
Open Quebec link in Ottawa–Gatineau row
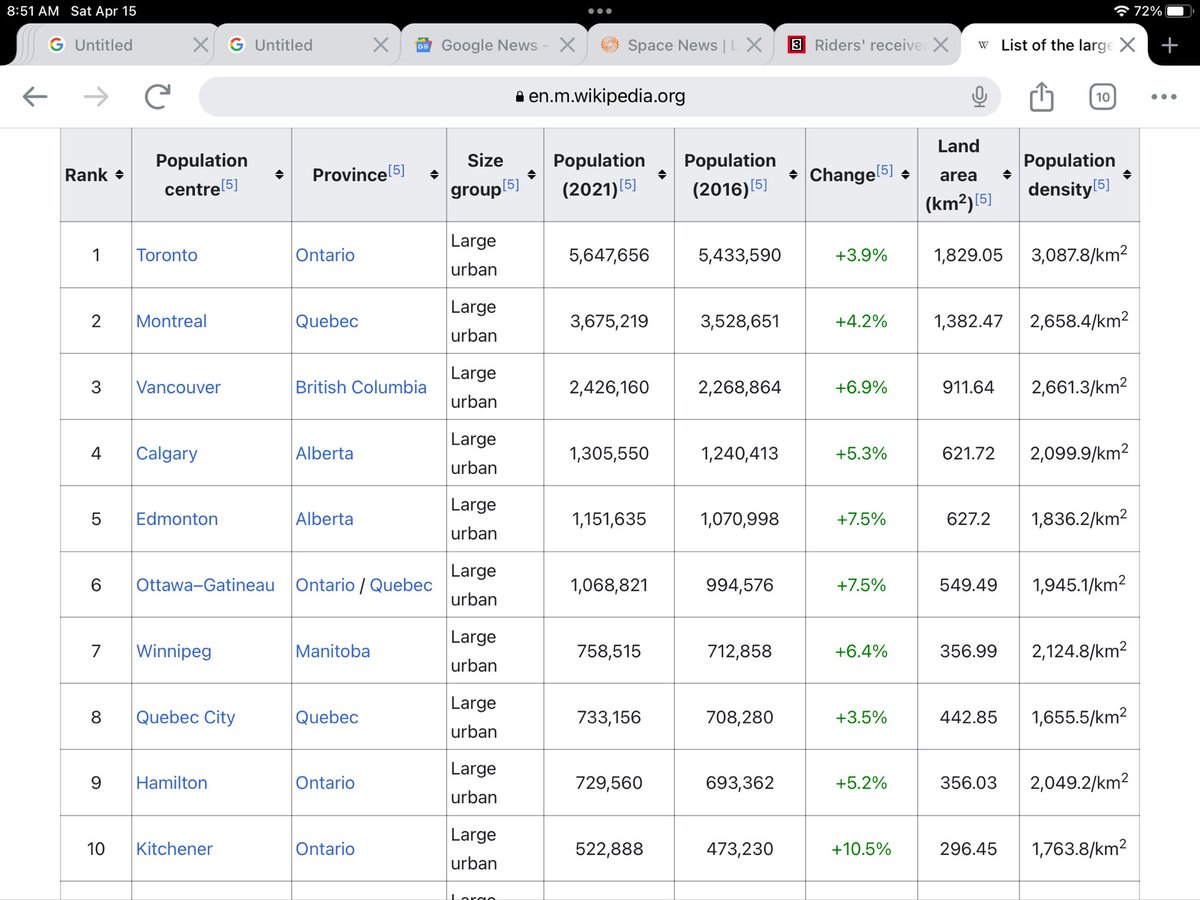tap(401, 585)
